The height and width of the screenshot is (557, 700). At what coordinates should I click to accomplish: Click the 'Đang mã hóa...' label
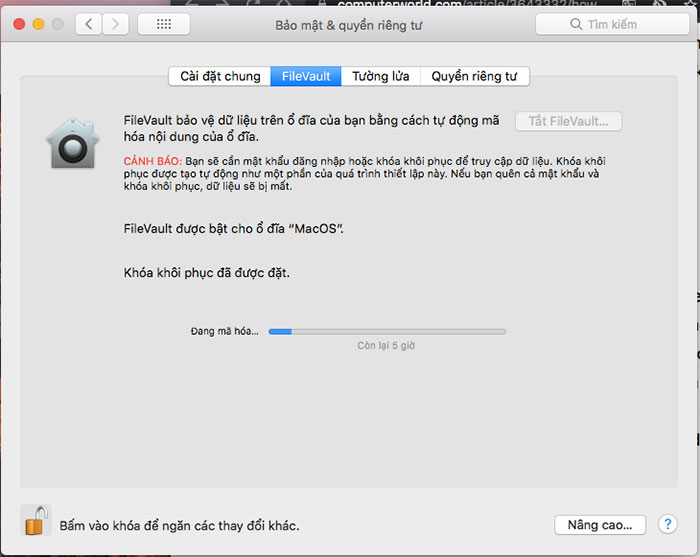[x=225, y=331]
